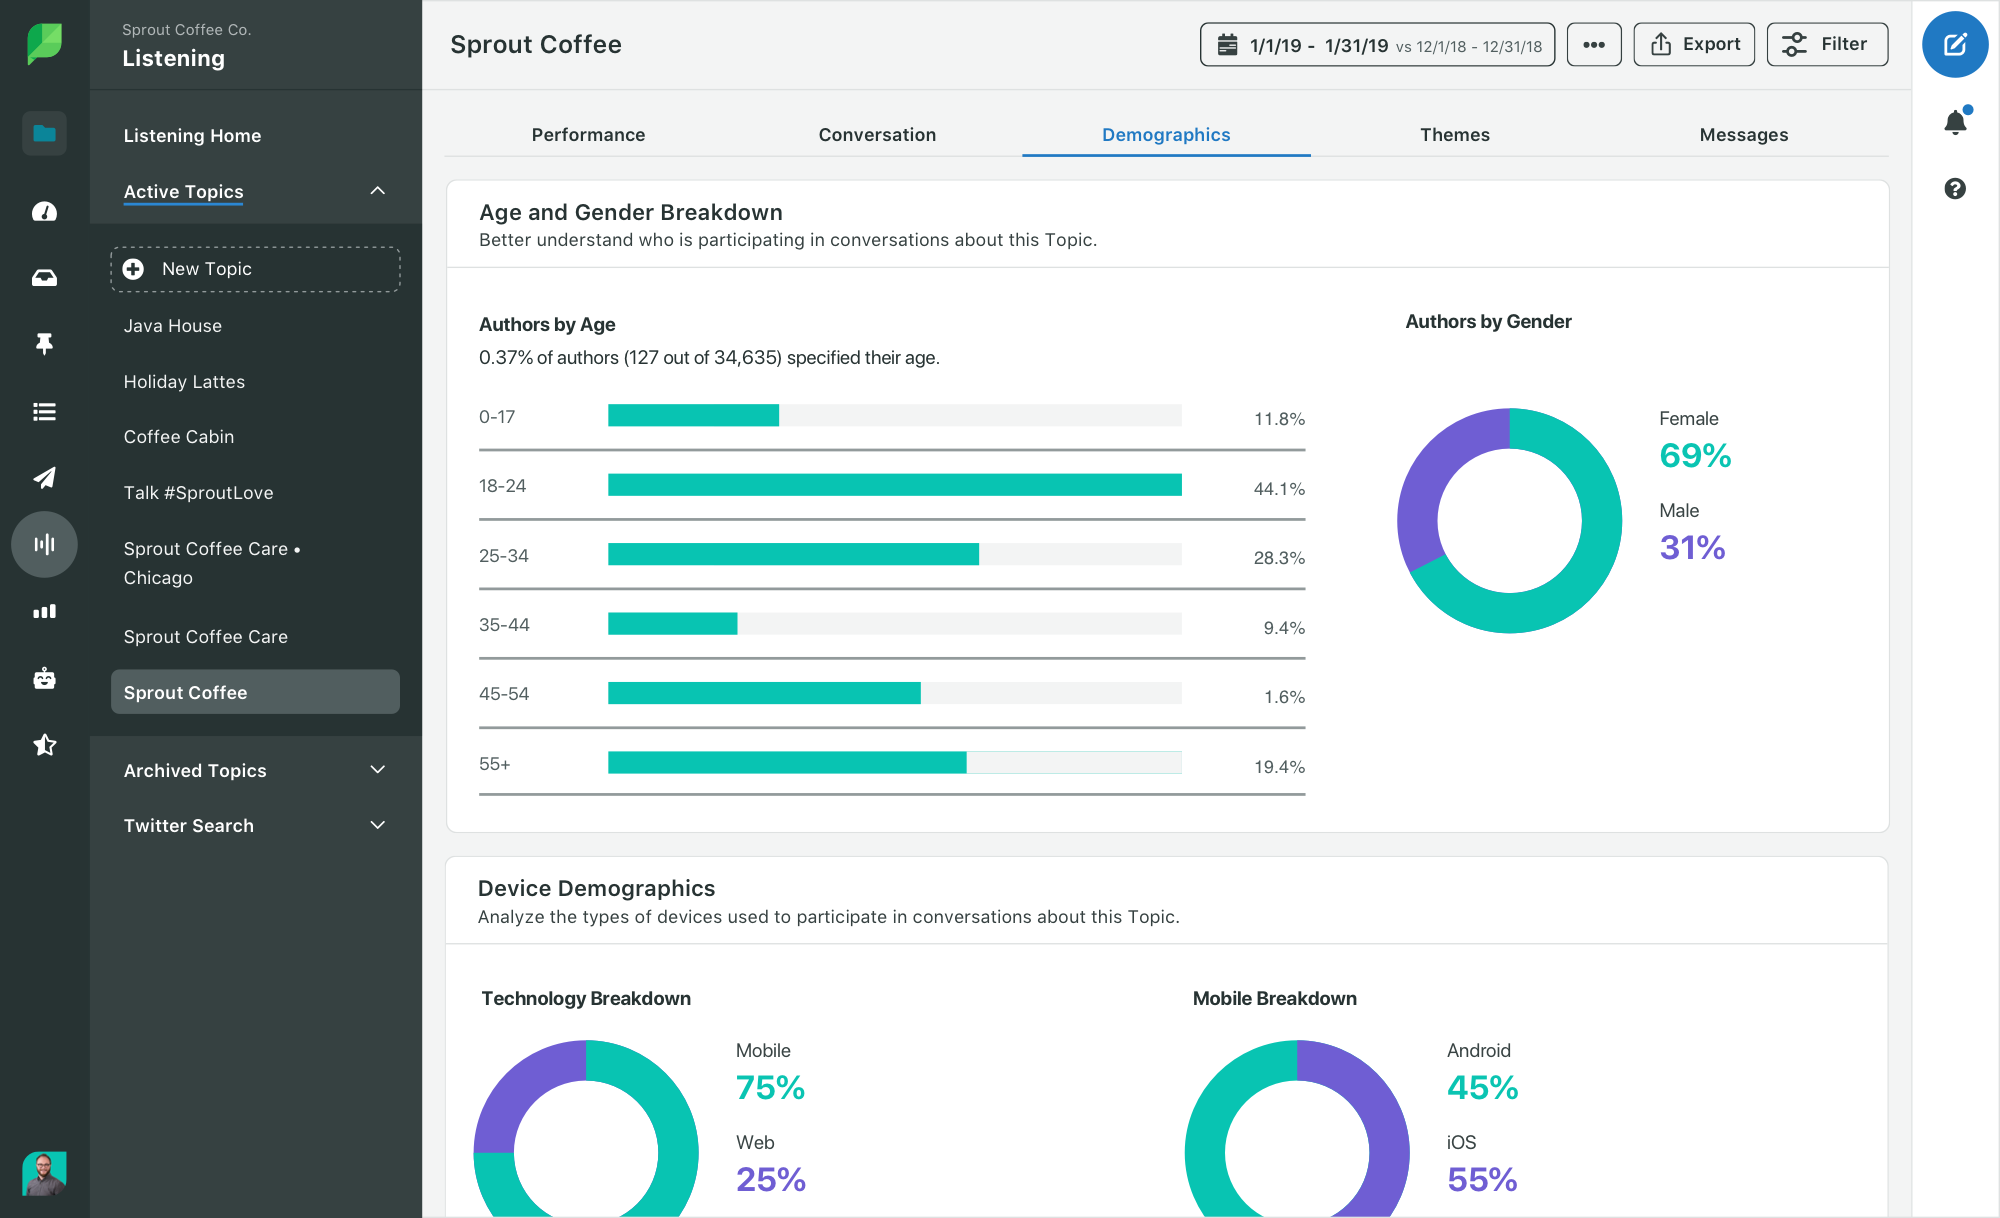Switch to the Conversation tab
The width and height of the screenshot is (2000, 1218).
click(x=877, y=134)
